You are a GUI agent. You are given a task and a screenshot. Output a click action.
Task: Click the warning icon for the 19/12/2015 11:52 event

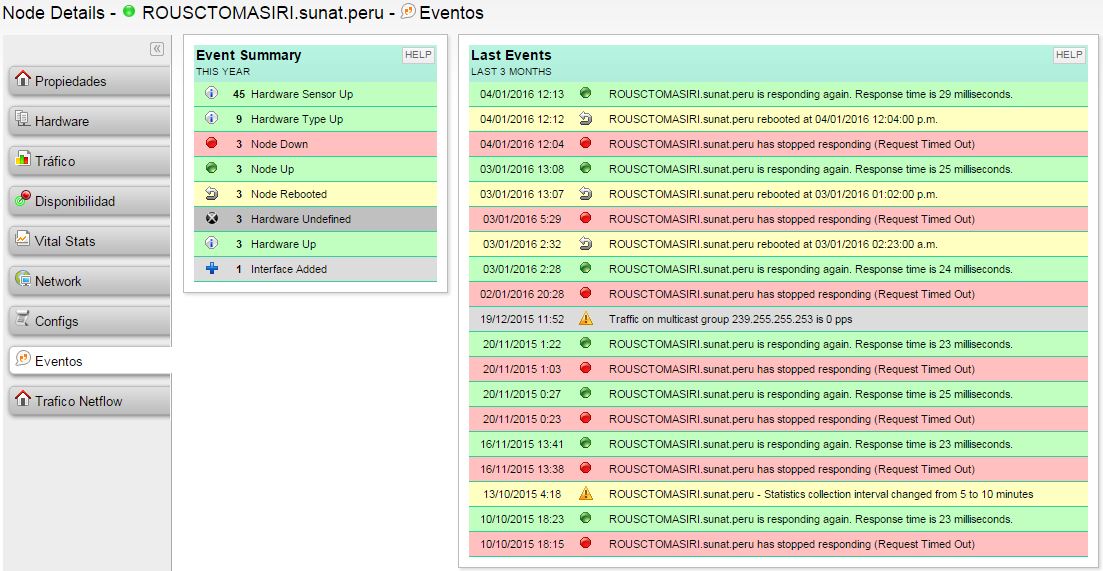coord(585,319)
